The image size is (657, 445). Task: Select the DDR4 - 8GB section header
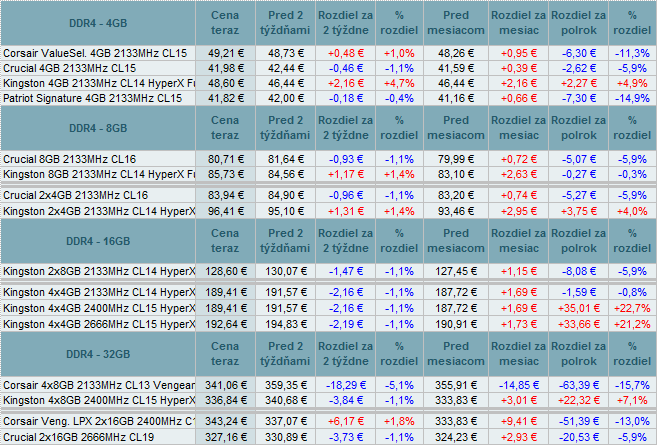[x=98, y=128]
